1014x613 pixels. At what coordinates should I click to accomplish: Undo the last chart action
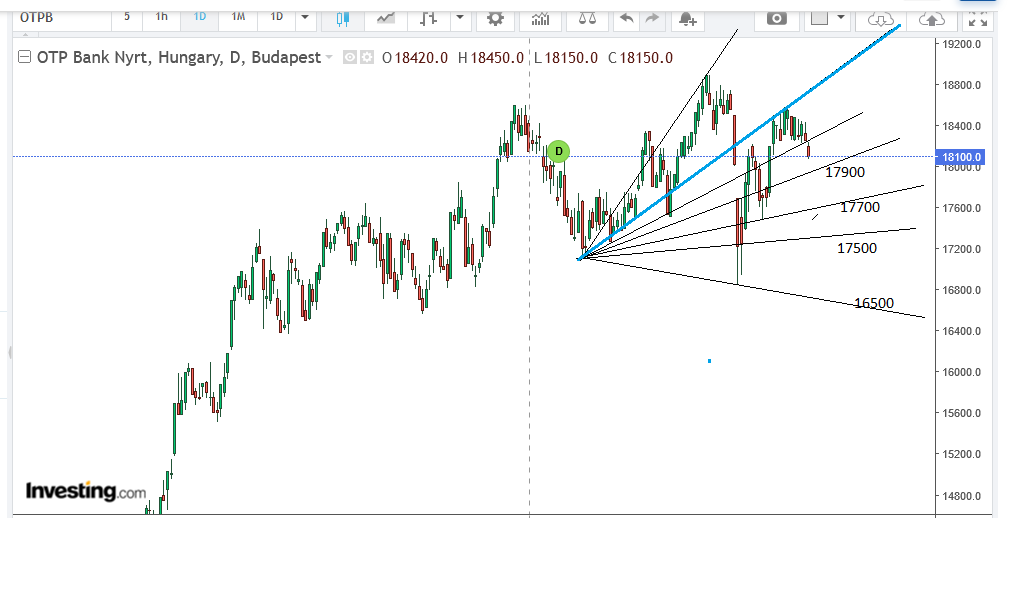click(626, 18)
